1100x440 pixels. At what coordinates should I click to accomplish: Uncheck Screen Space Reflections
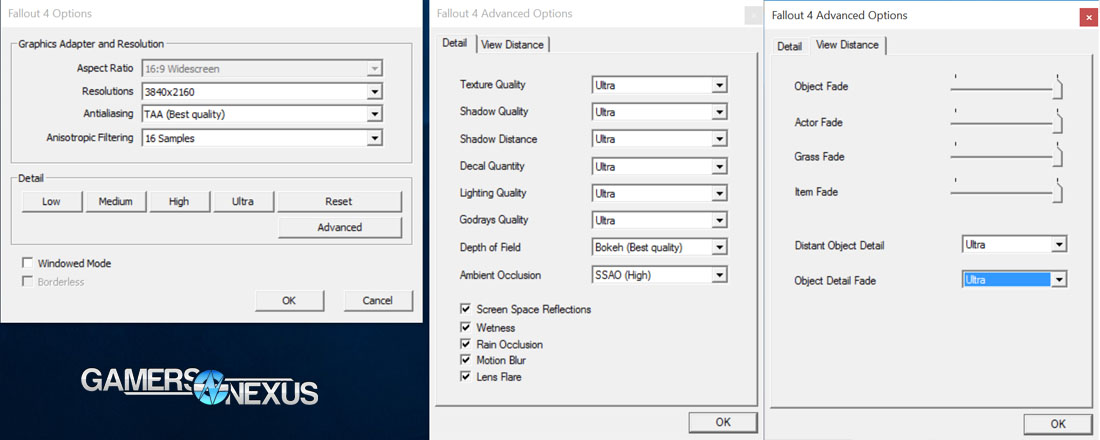click(x=465, y=309)
